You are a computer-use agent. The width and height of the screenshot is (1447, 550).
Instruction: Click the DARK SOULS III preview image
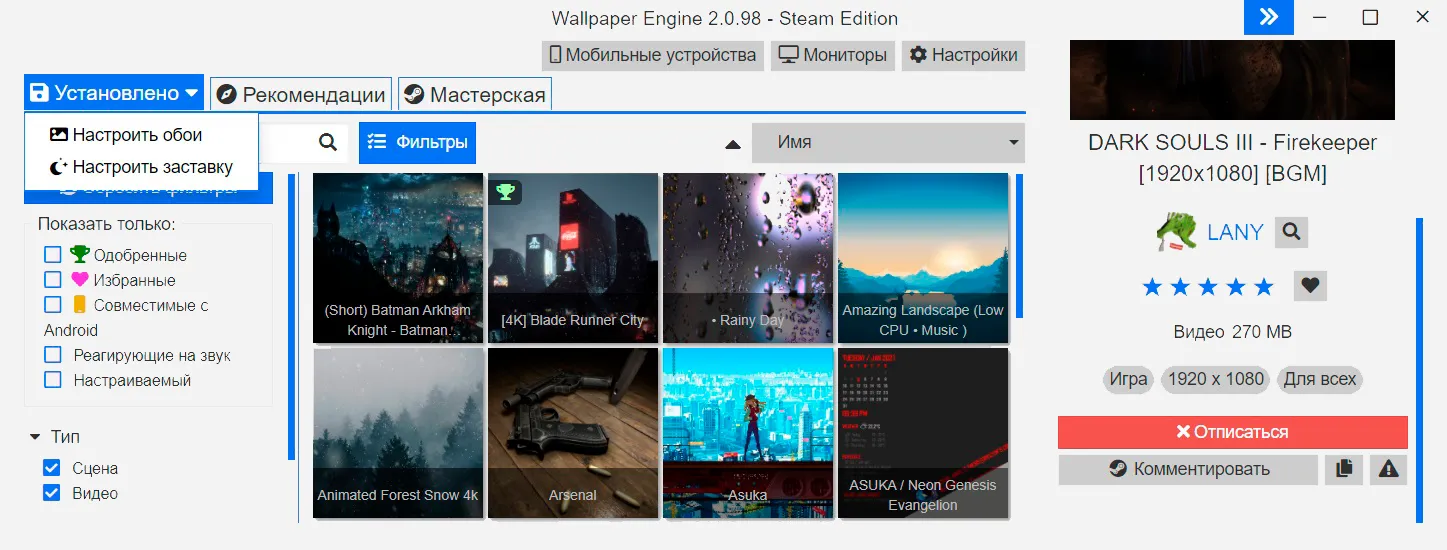[1232, 80]
